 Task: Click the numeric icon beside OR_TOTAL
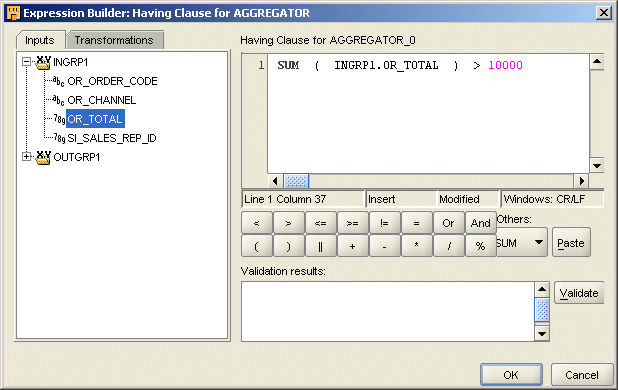coord(59,119)
